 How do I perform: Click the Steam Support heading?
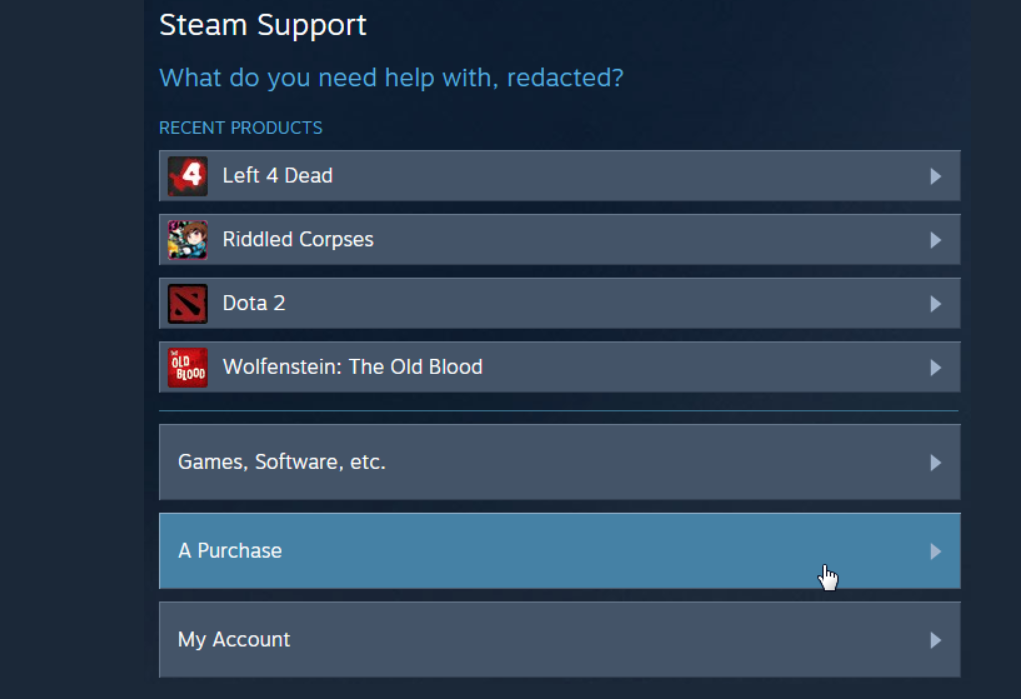[262, 26]
